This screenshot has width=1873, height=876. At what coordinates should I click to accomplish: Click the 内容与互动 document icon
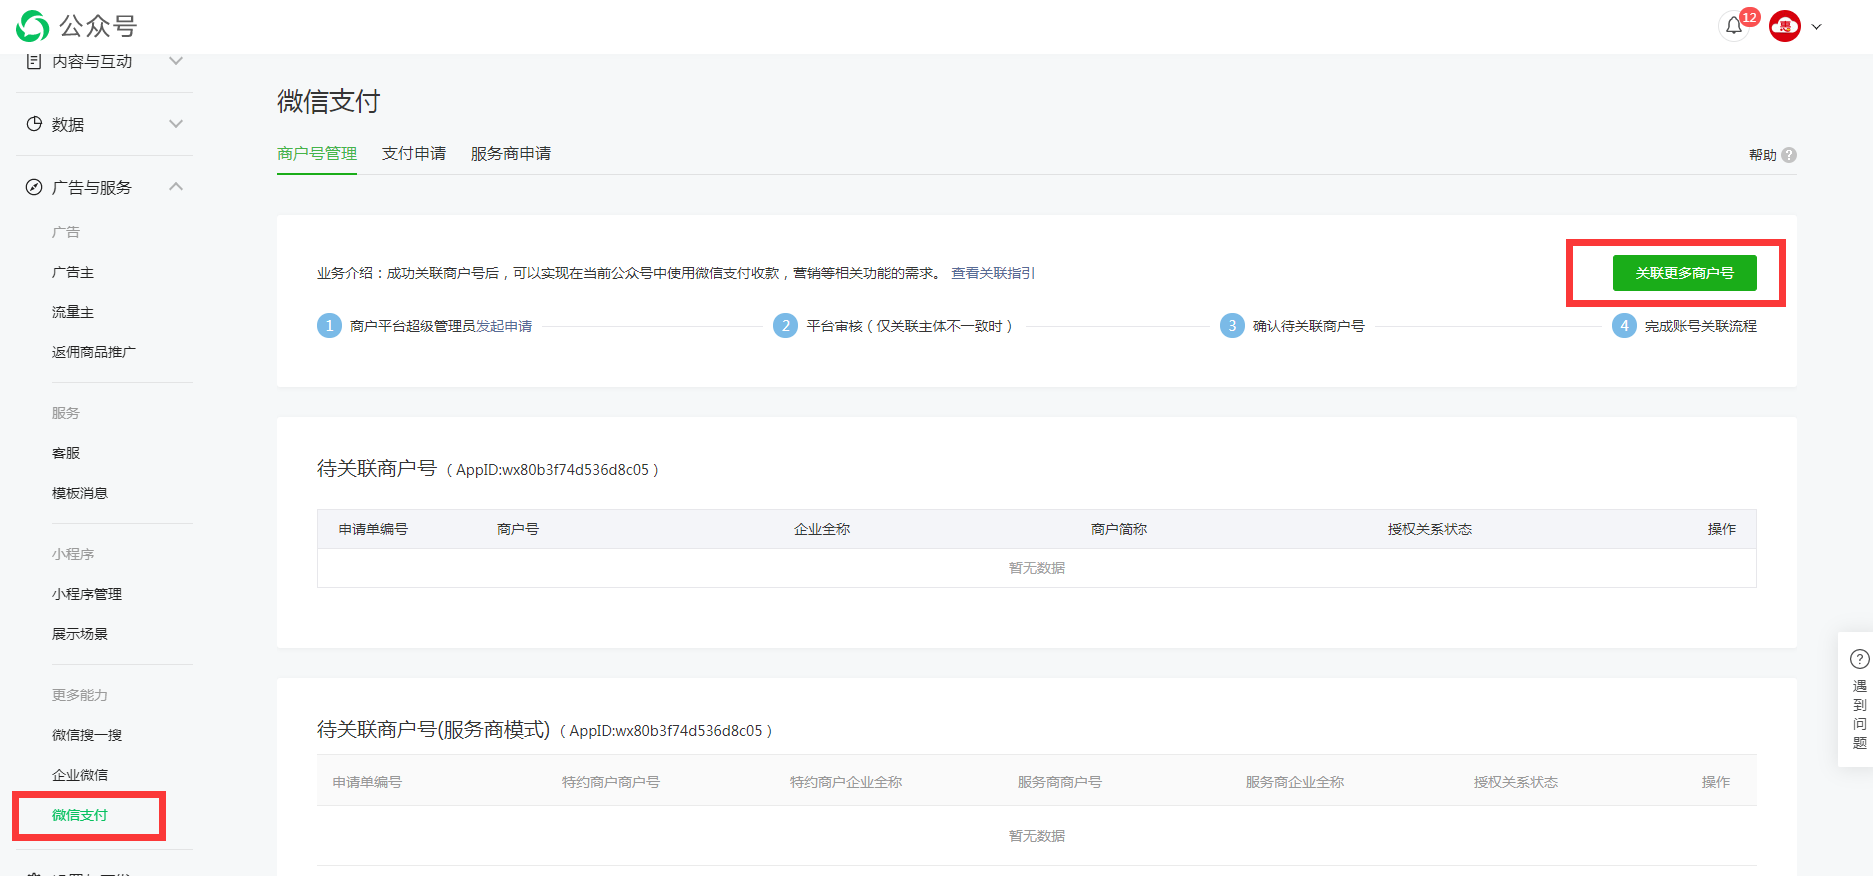tap(34, 61)
